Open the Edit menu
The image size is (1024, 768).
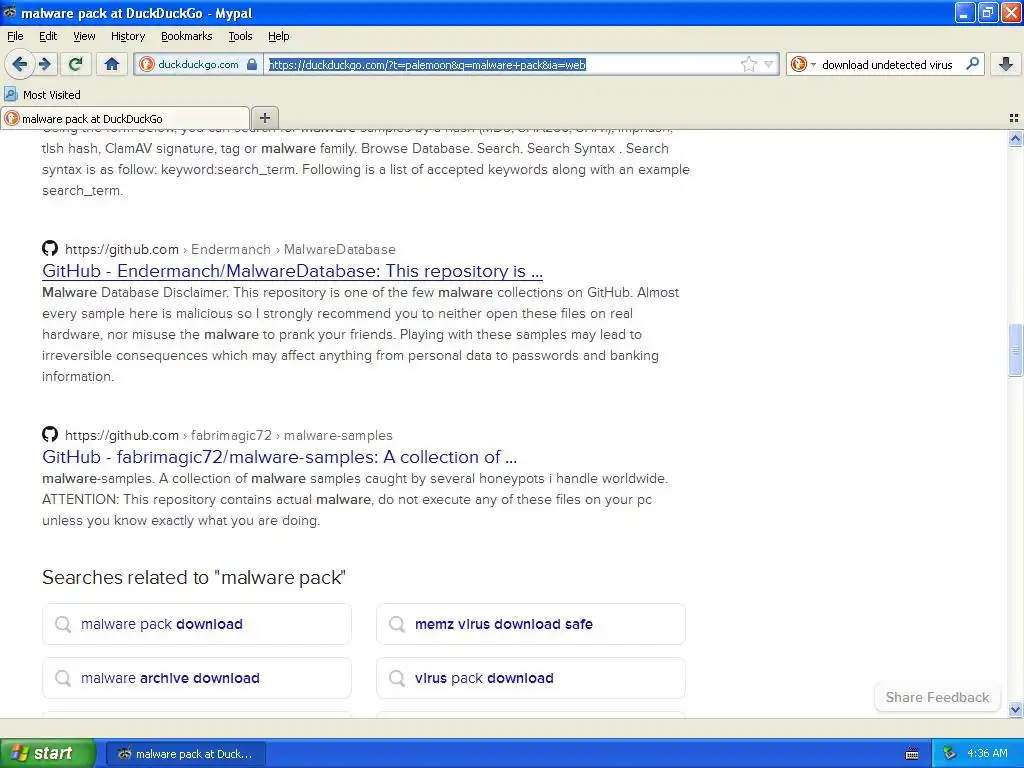click(x=48, y=36)
